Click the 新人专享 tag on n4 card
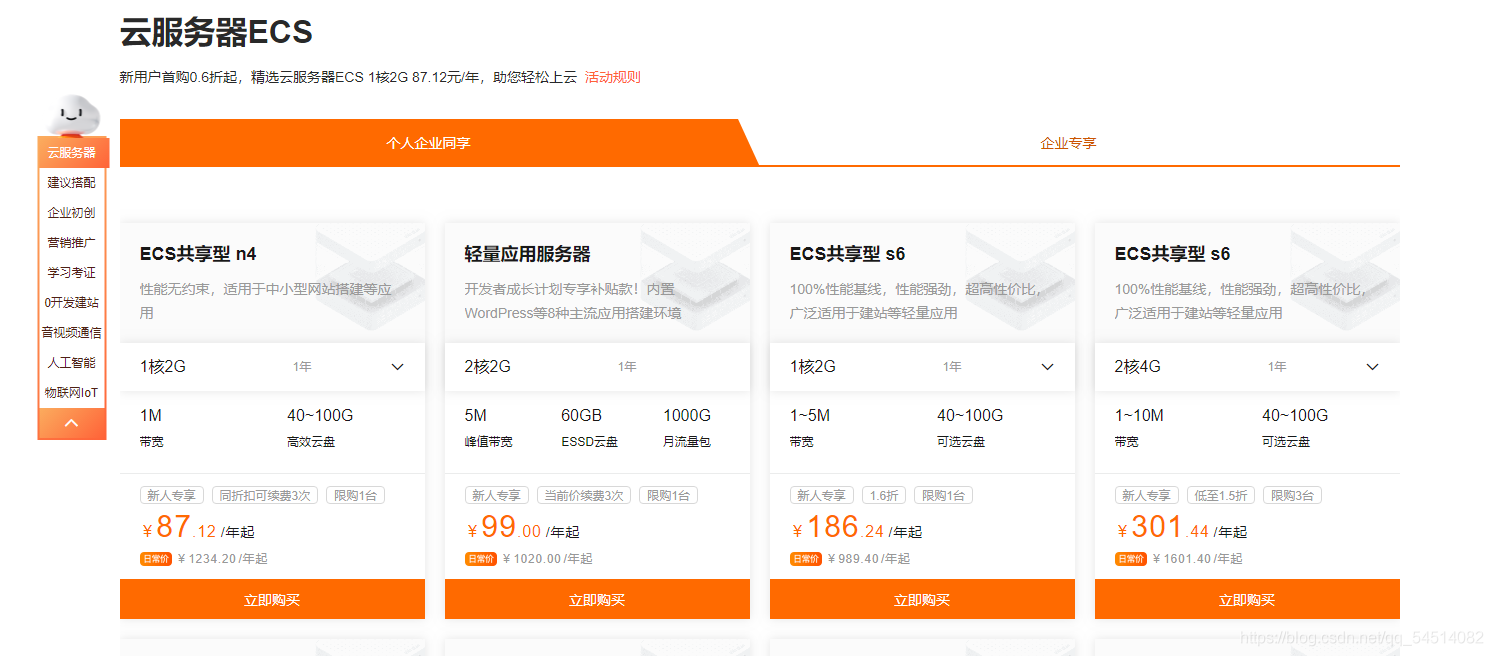The width and height of the screenshot is (1493, 656). [172, 495]
